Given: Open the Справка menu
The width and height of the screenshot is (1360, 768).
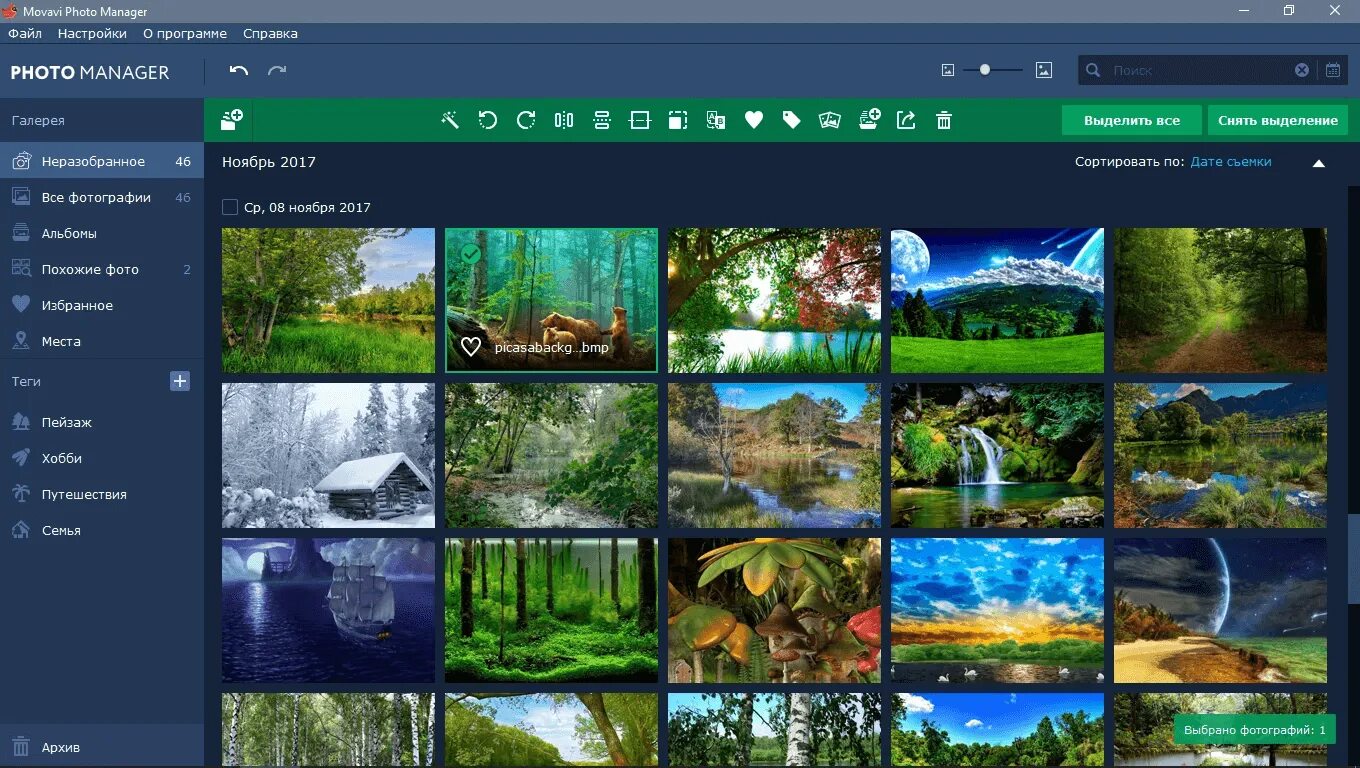Looking at the screenshot, I should 270,33.
